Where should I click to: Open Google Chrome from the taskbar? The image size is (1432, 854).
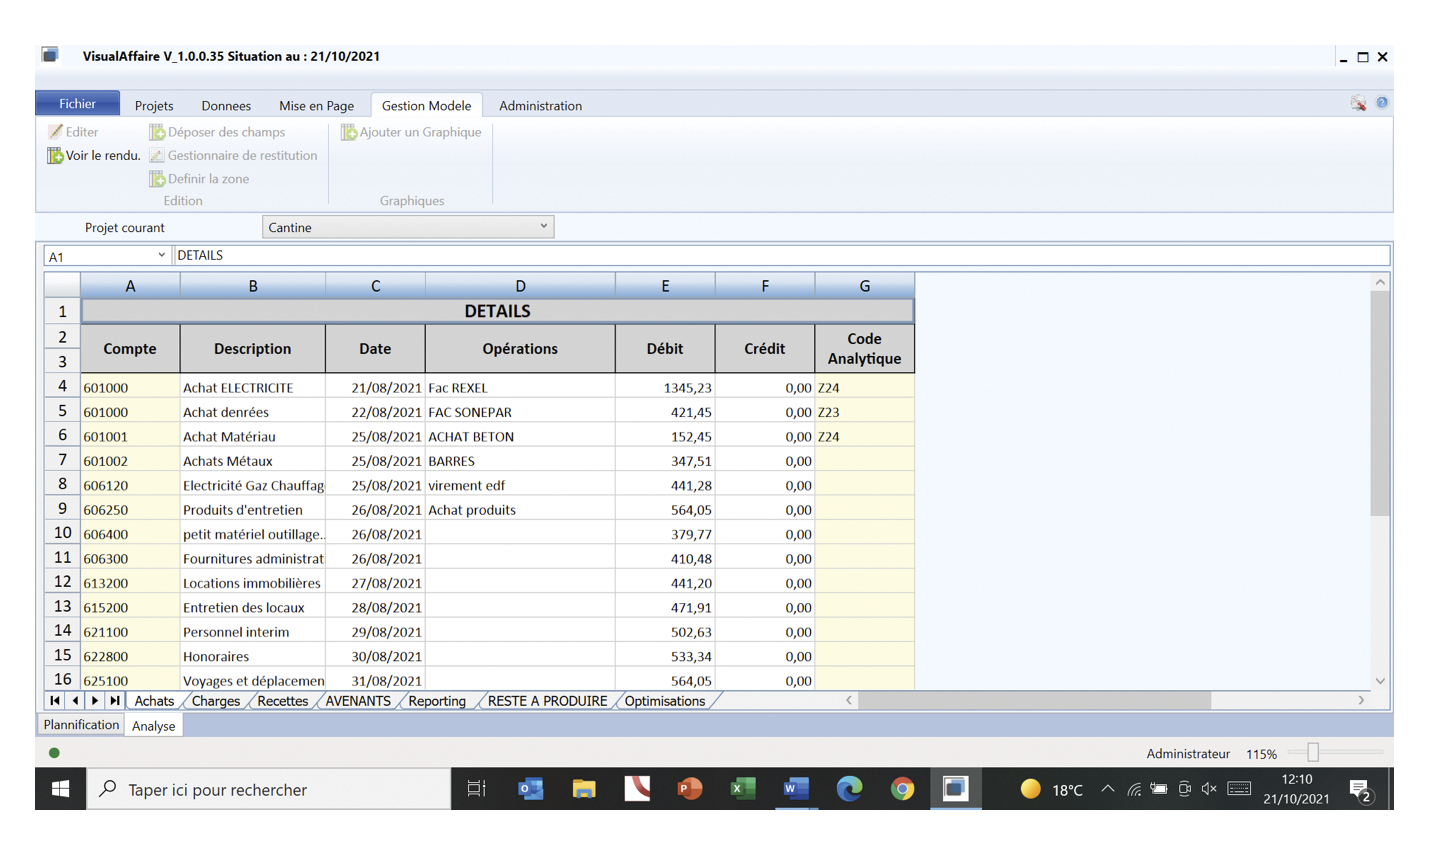(x=902, y=789)
